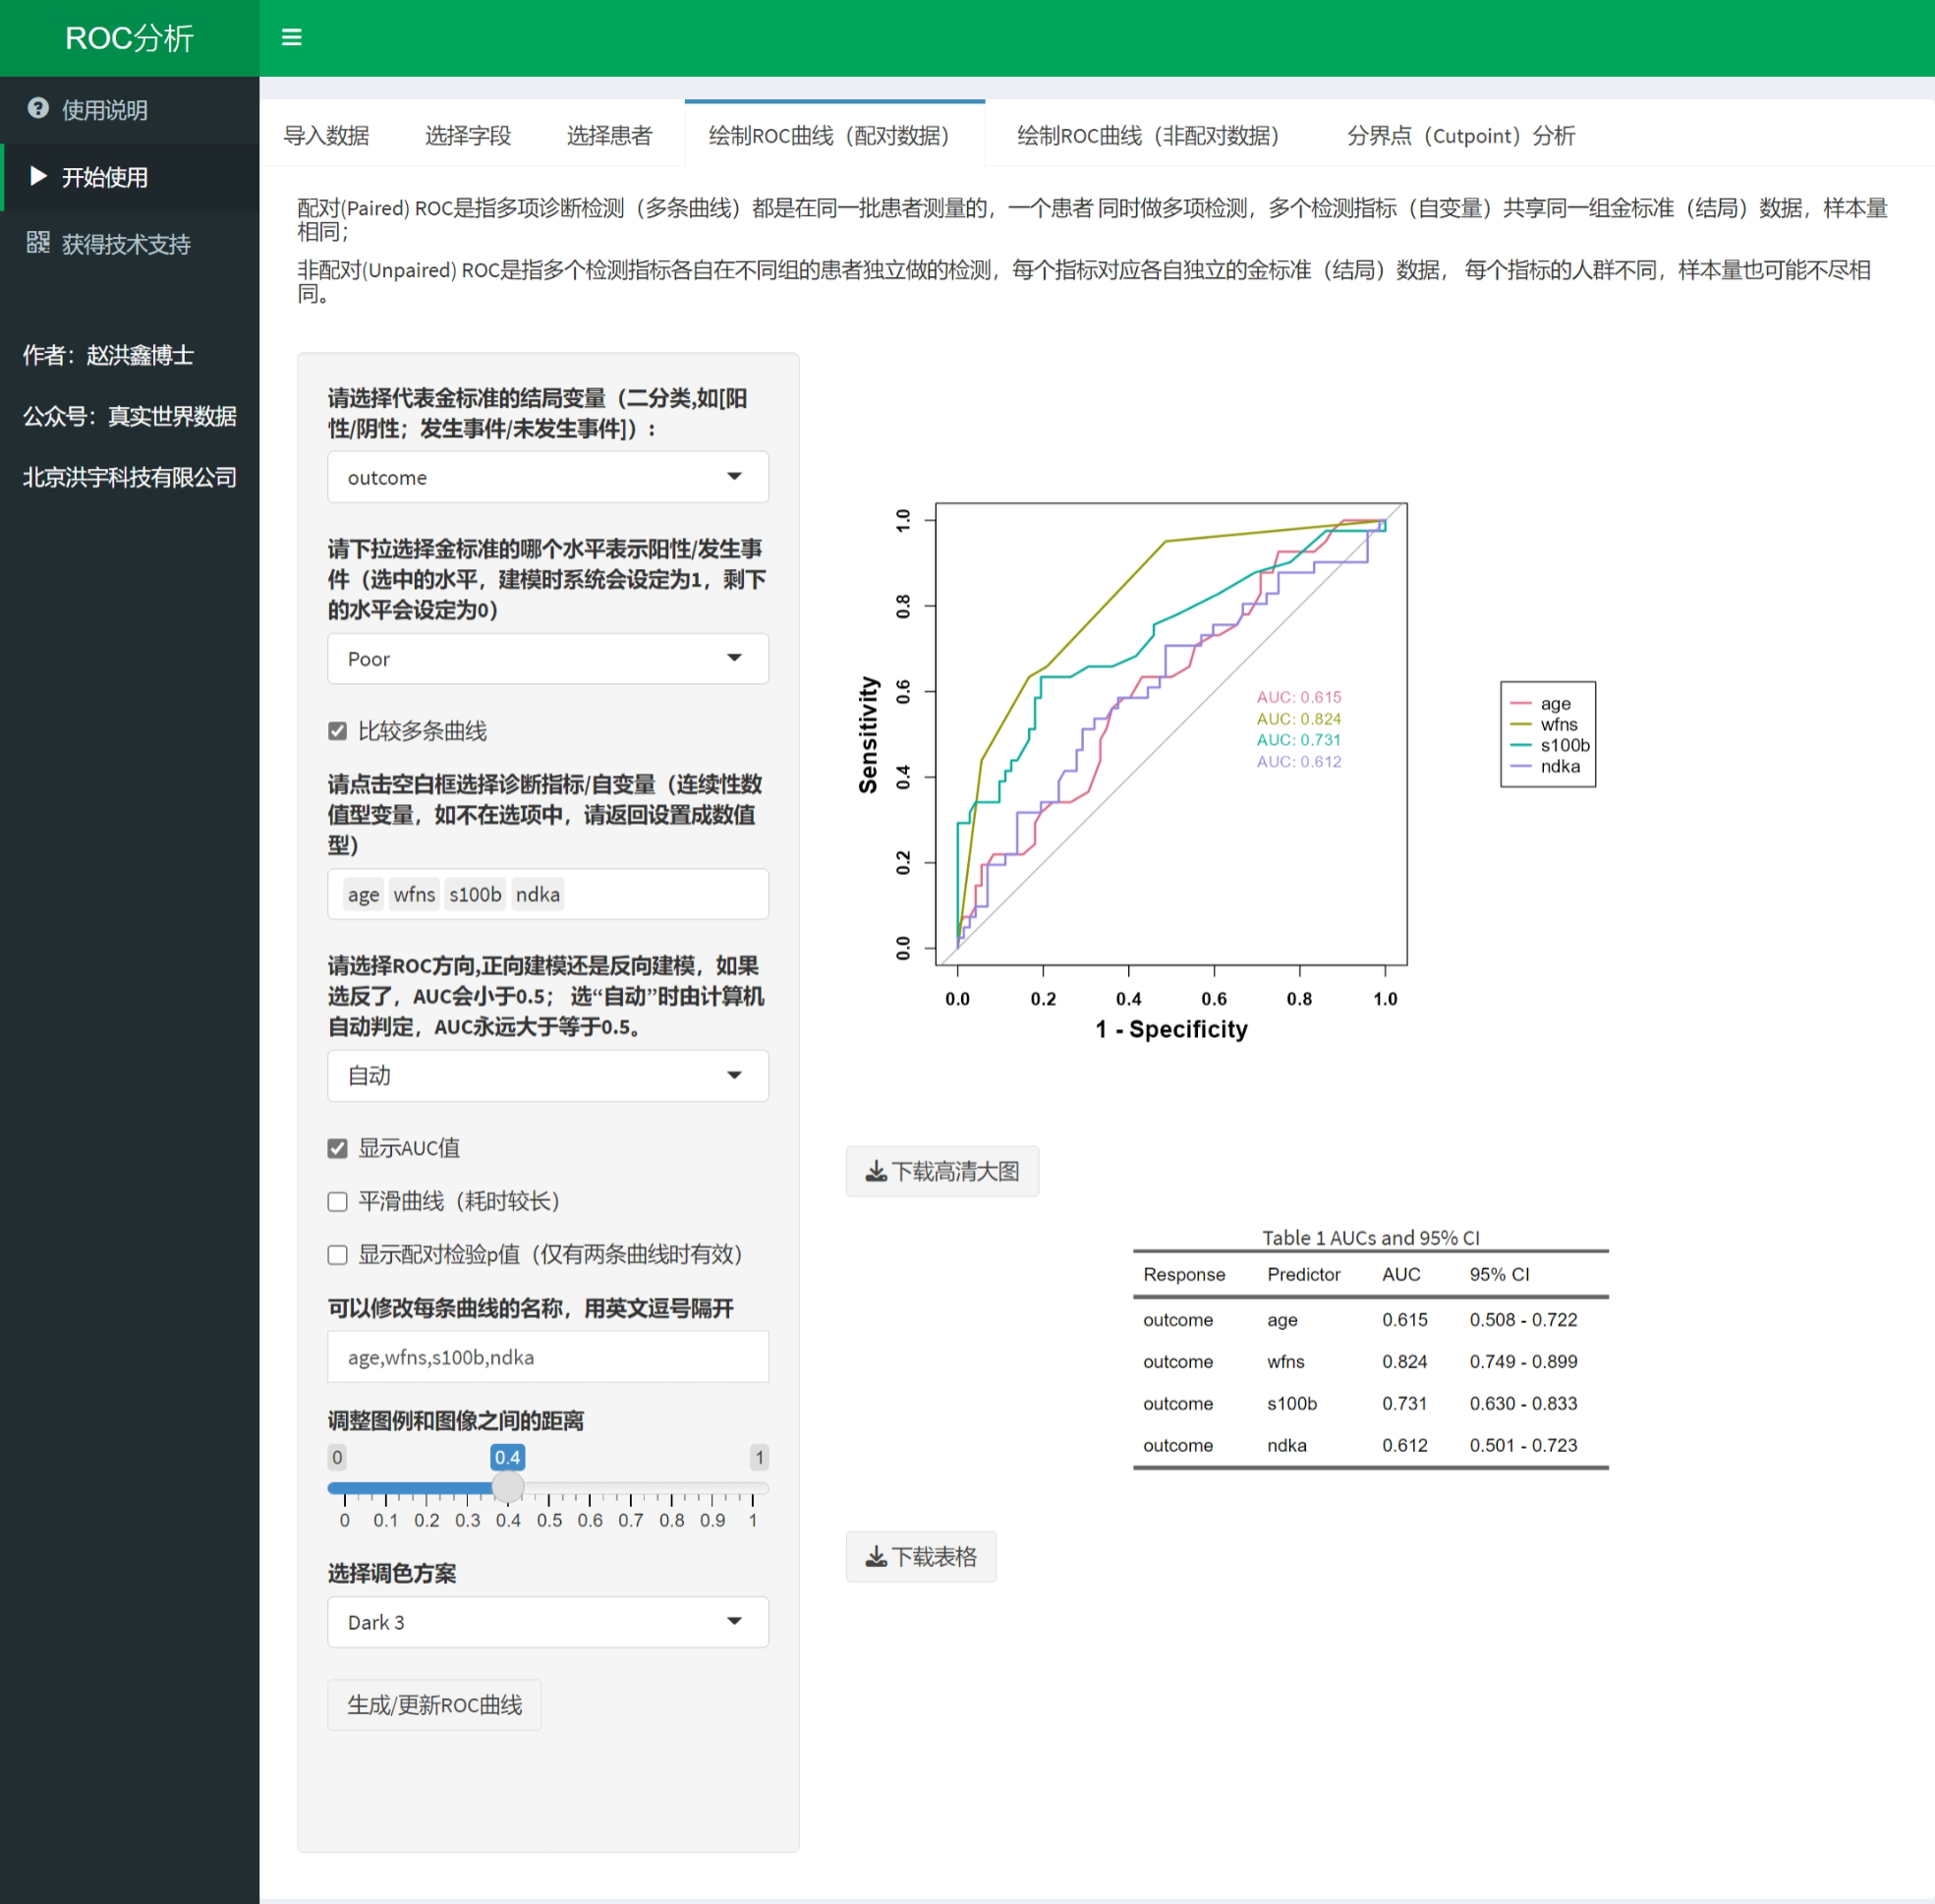Click the '95% CI' column header
Screen dimensions: 1935x1904
(1499, 1275)
